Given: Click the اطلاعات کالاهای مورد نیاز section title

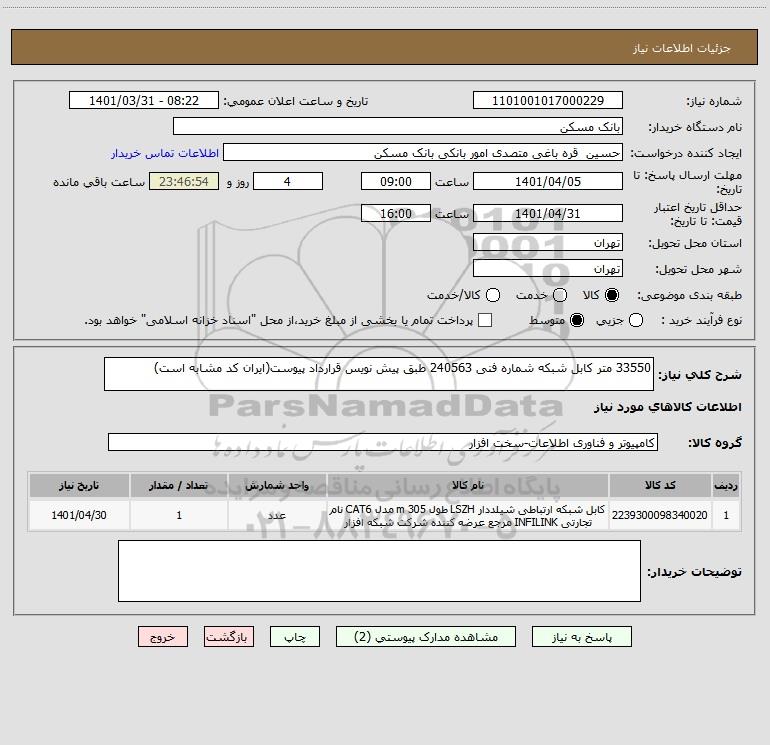Looking at the screenshot, I should pyautogui.click(x=668, y=407).
